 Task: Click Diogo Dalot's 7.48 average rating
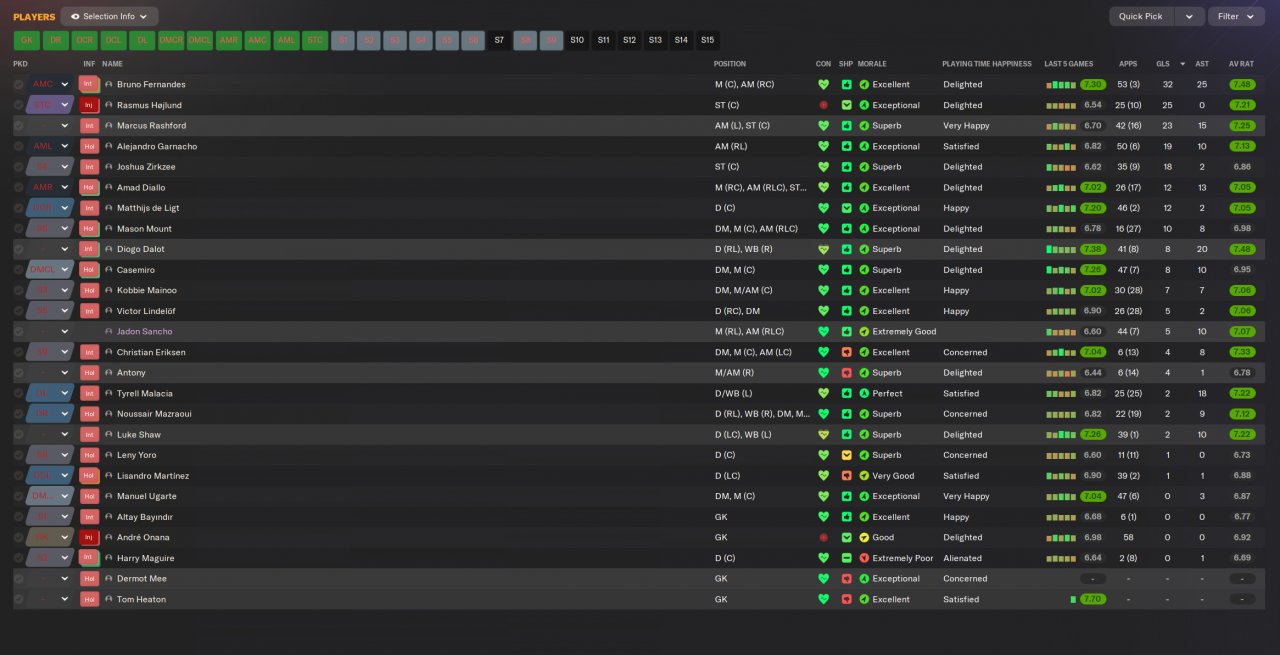pyautogui.click(x=1242, y=249)
